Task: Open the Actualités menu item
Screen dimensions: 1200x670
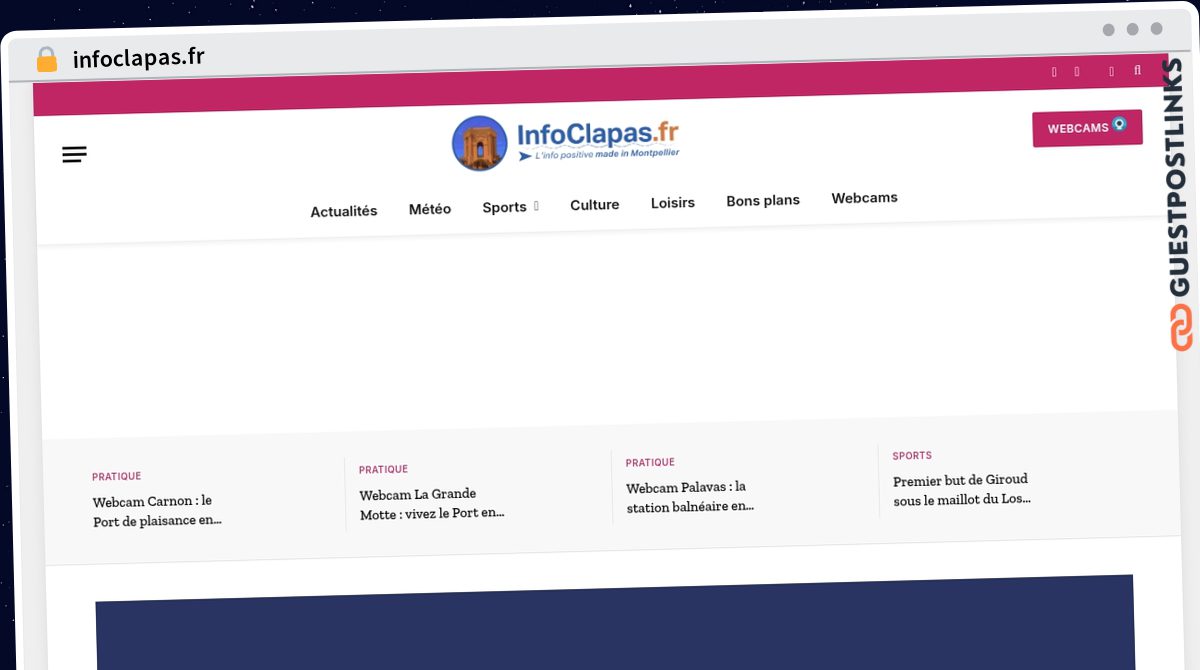Action: (x=344, y=211)
